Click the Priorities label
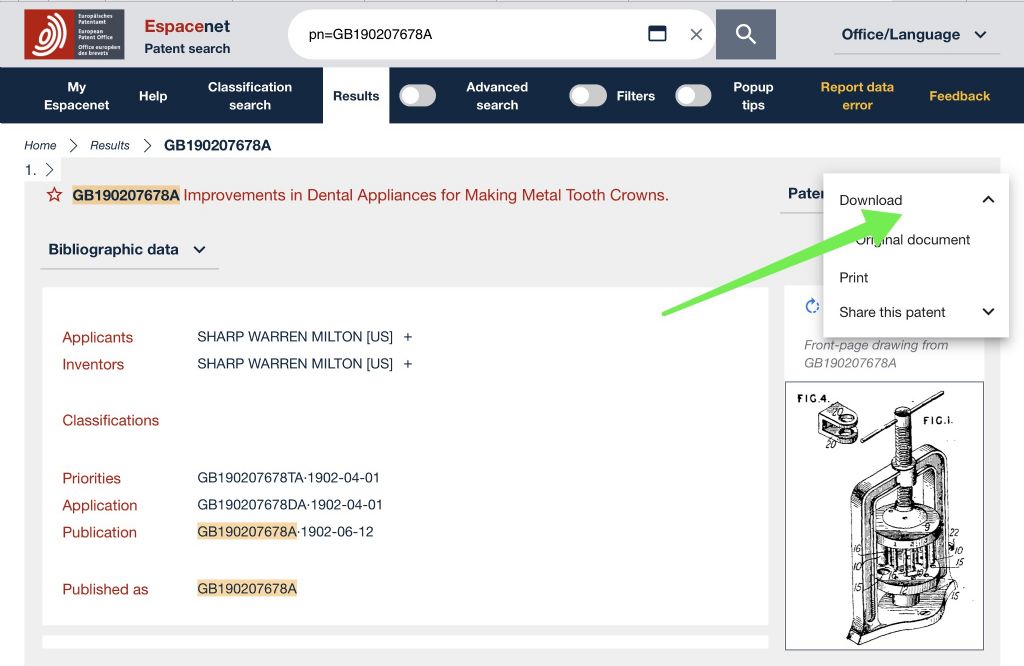The image size is (1024, 666). pyautogui.click(x=91, y=479)
